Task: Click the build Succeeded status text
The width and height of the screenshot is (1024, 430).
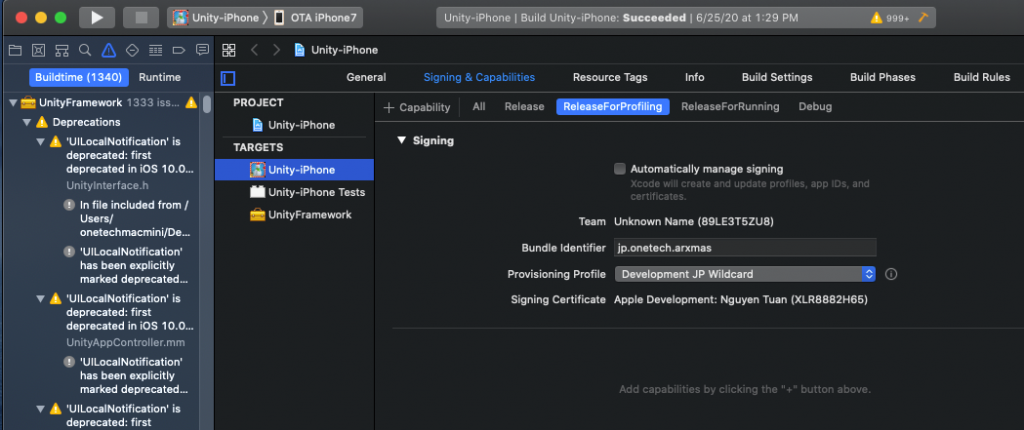Action: (654, 18)
